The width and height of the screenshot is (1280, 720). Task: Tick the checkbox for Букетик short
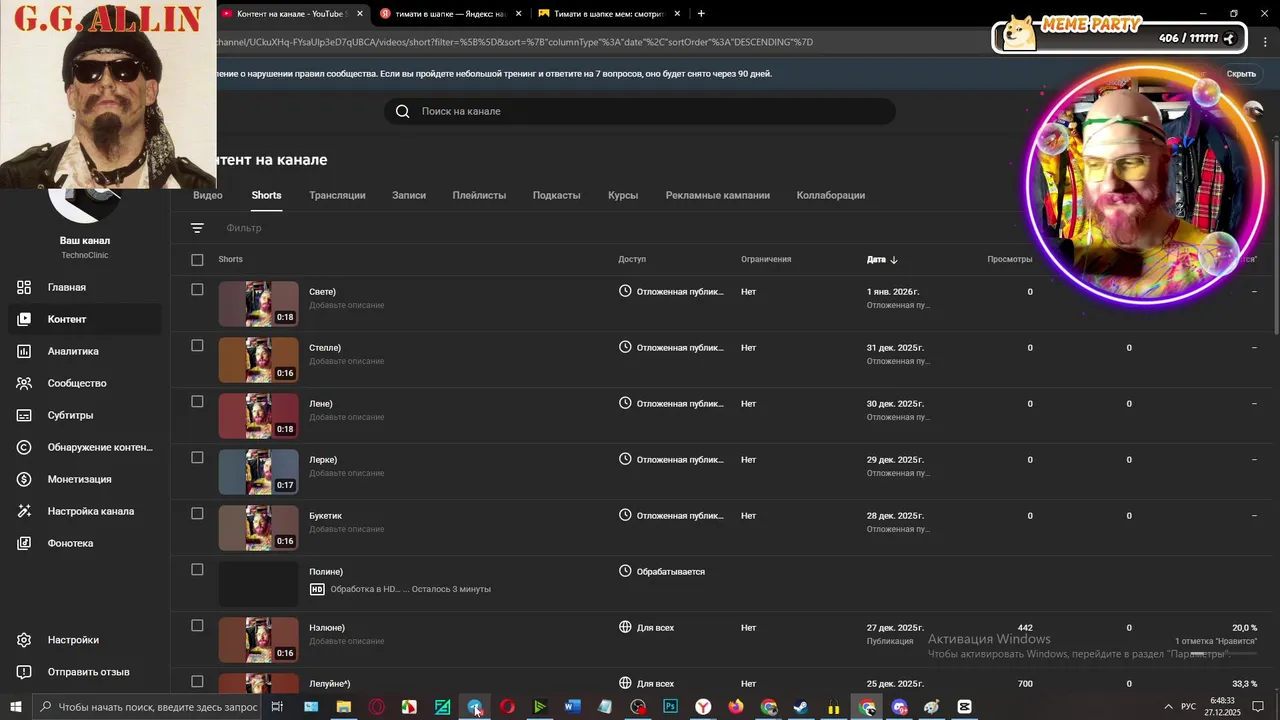[x=197, y=514]
